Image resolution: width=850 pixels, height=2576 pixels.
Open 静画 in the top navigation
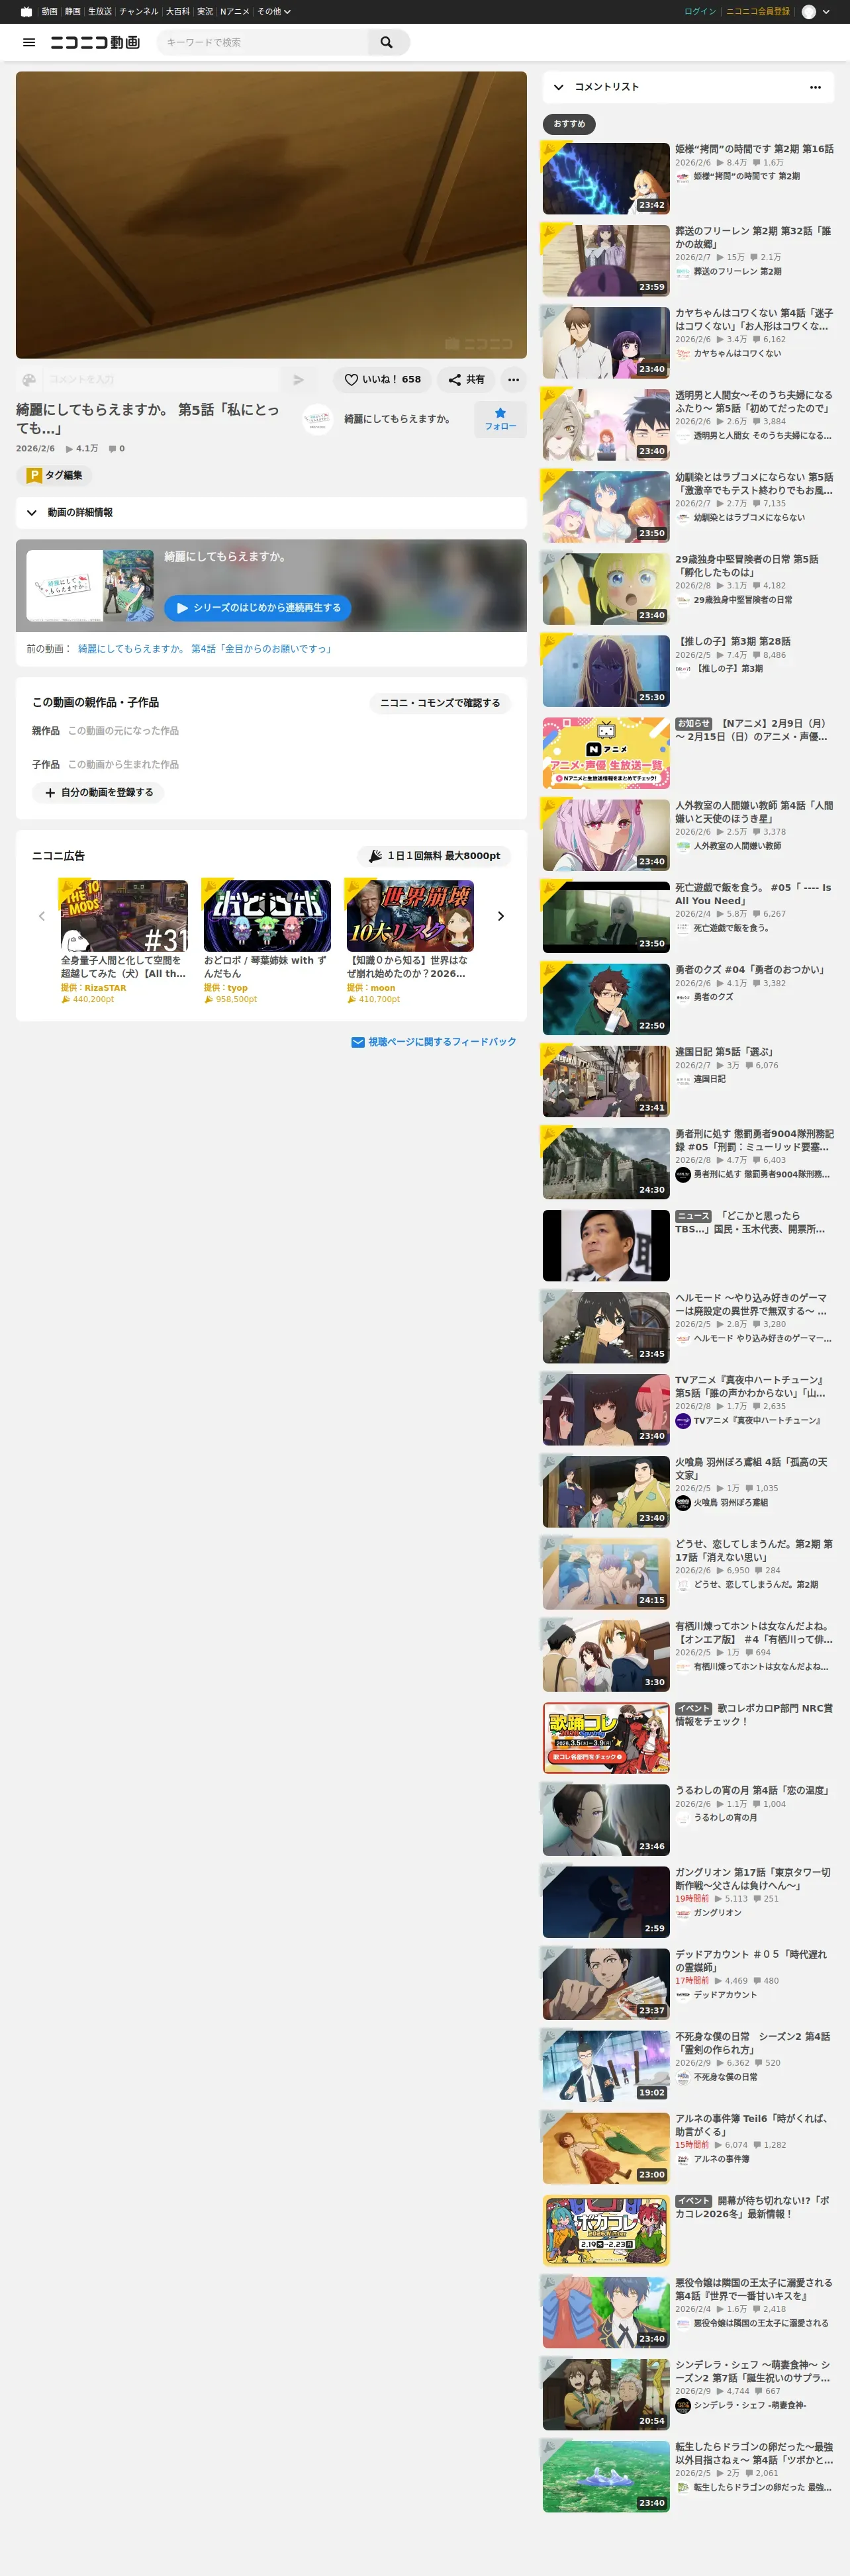[x=73, y=12]
